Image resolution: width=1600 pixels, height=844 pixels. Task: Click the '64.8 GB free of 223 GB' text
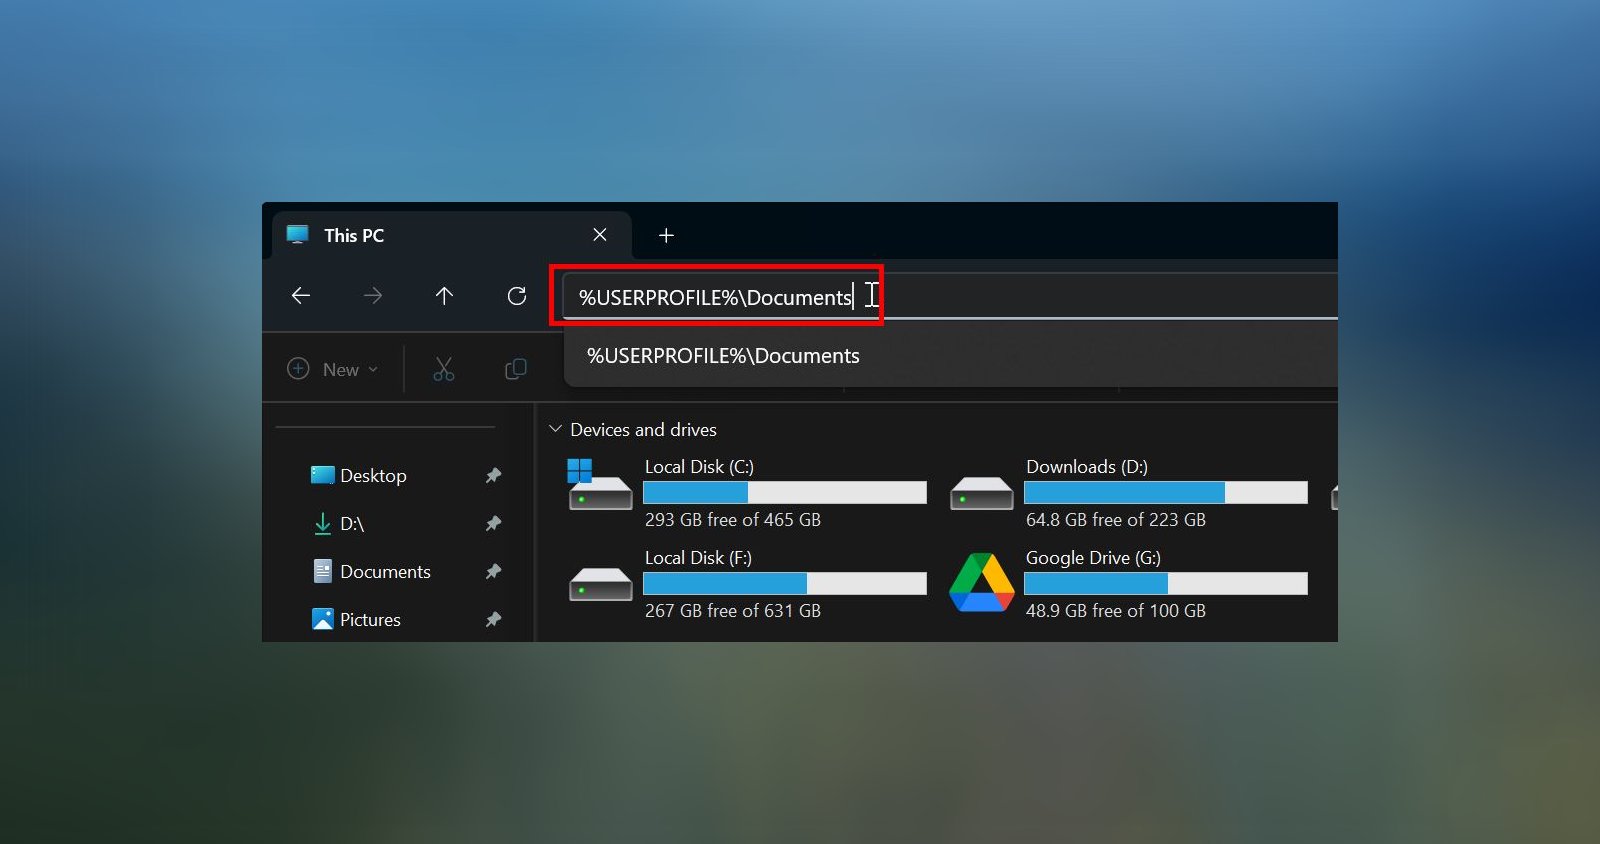tap(1116, 520)
